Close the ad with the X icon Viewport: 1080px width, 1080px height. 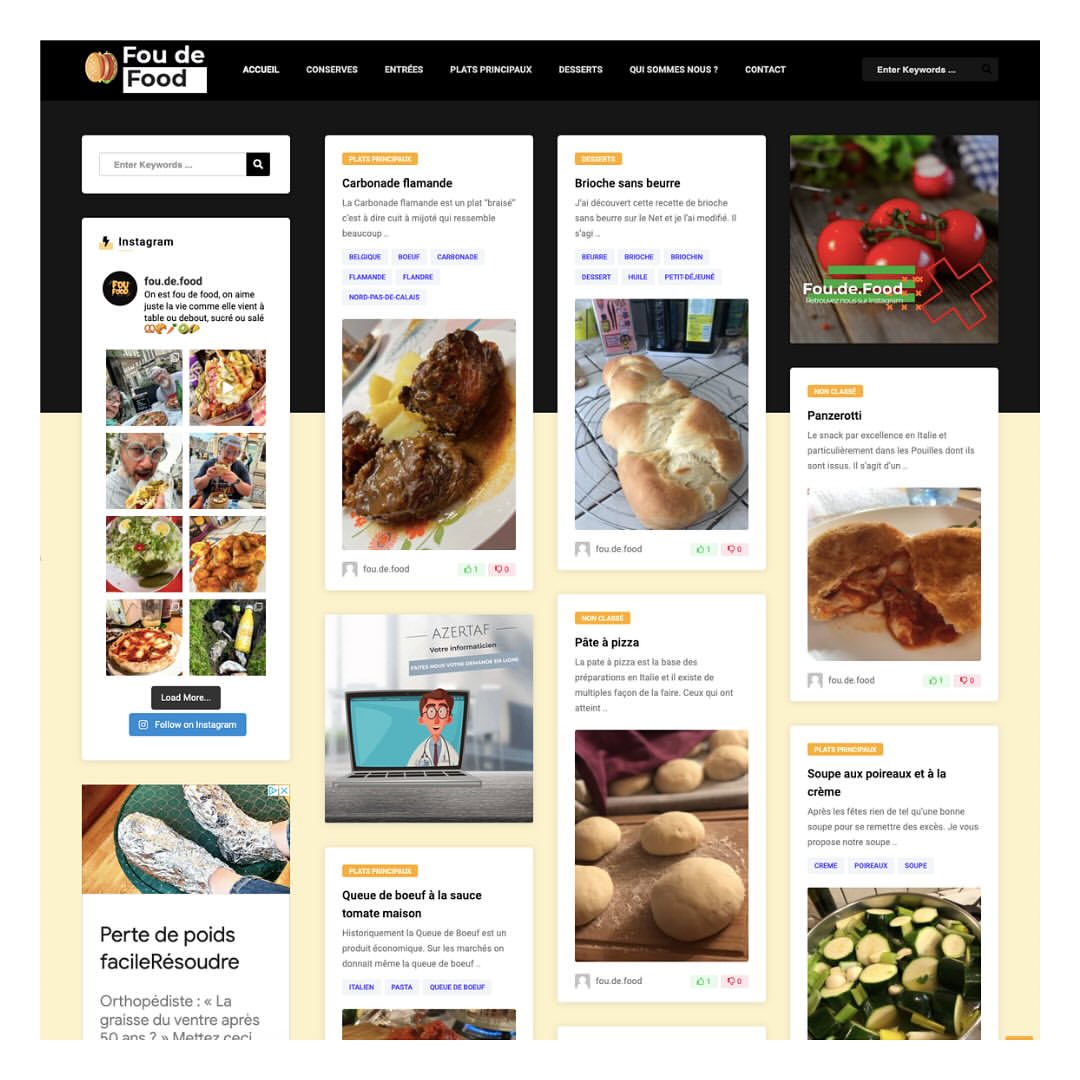click(x=284, y=791)
